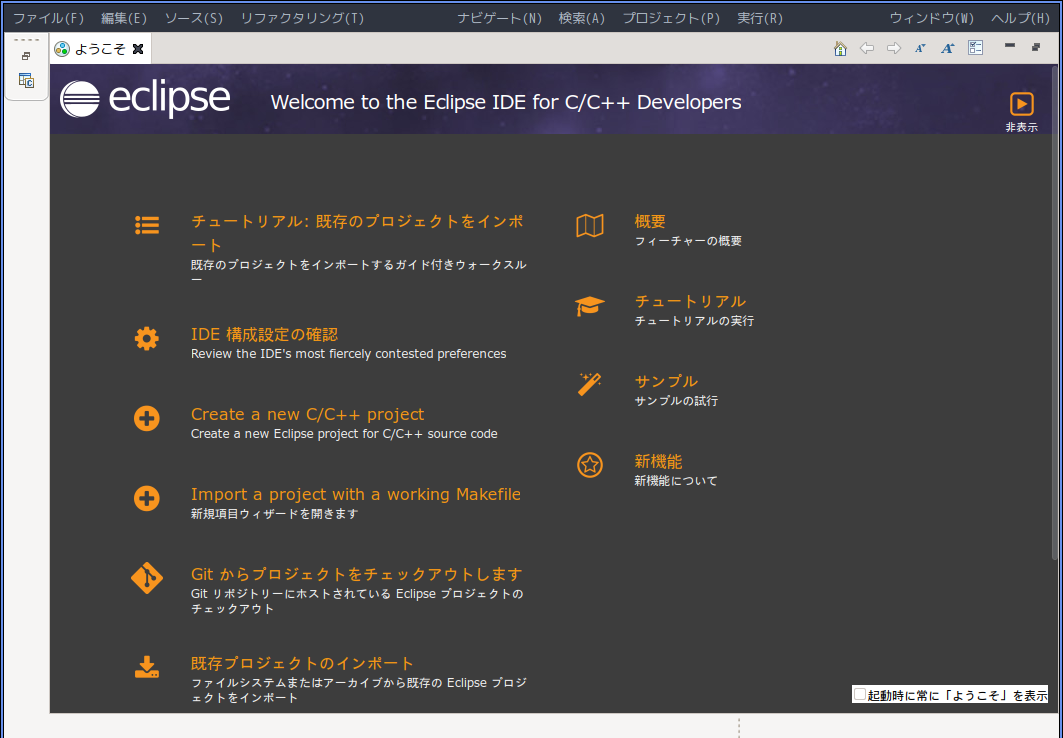Viewport: 1063px width, 738px height.
Task: Open the サンプル link
Action: point(666,382)
